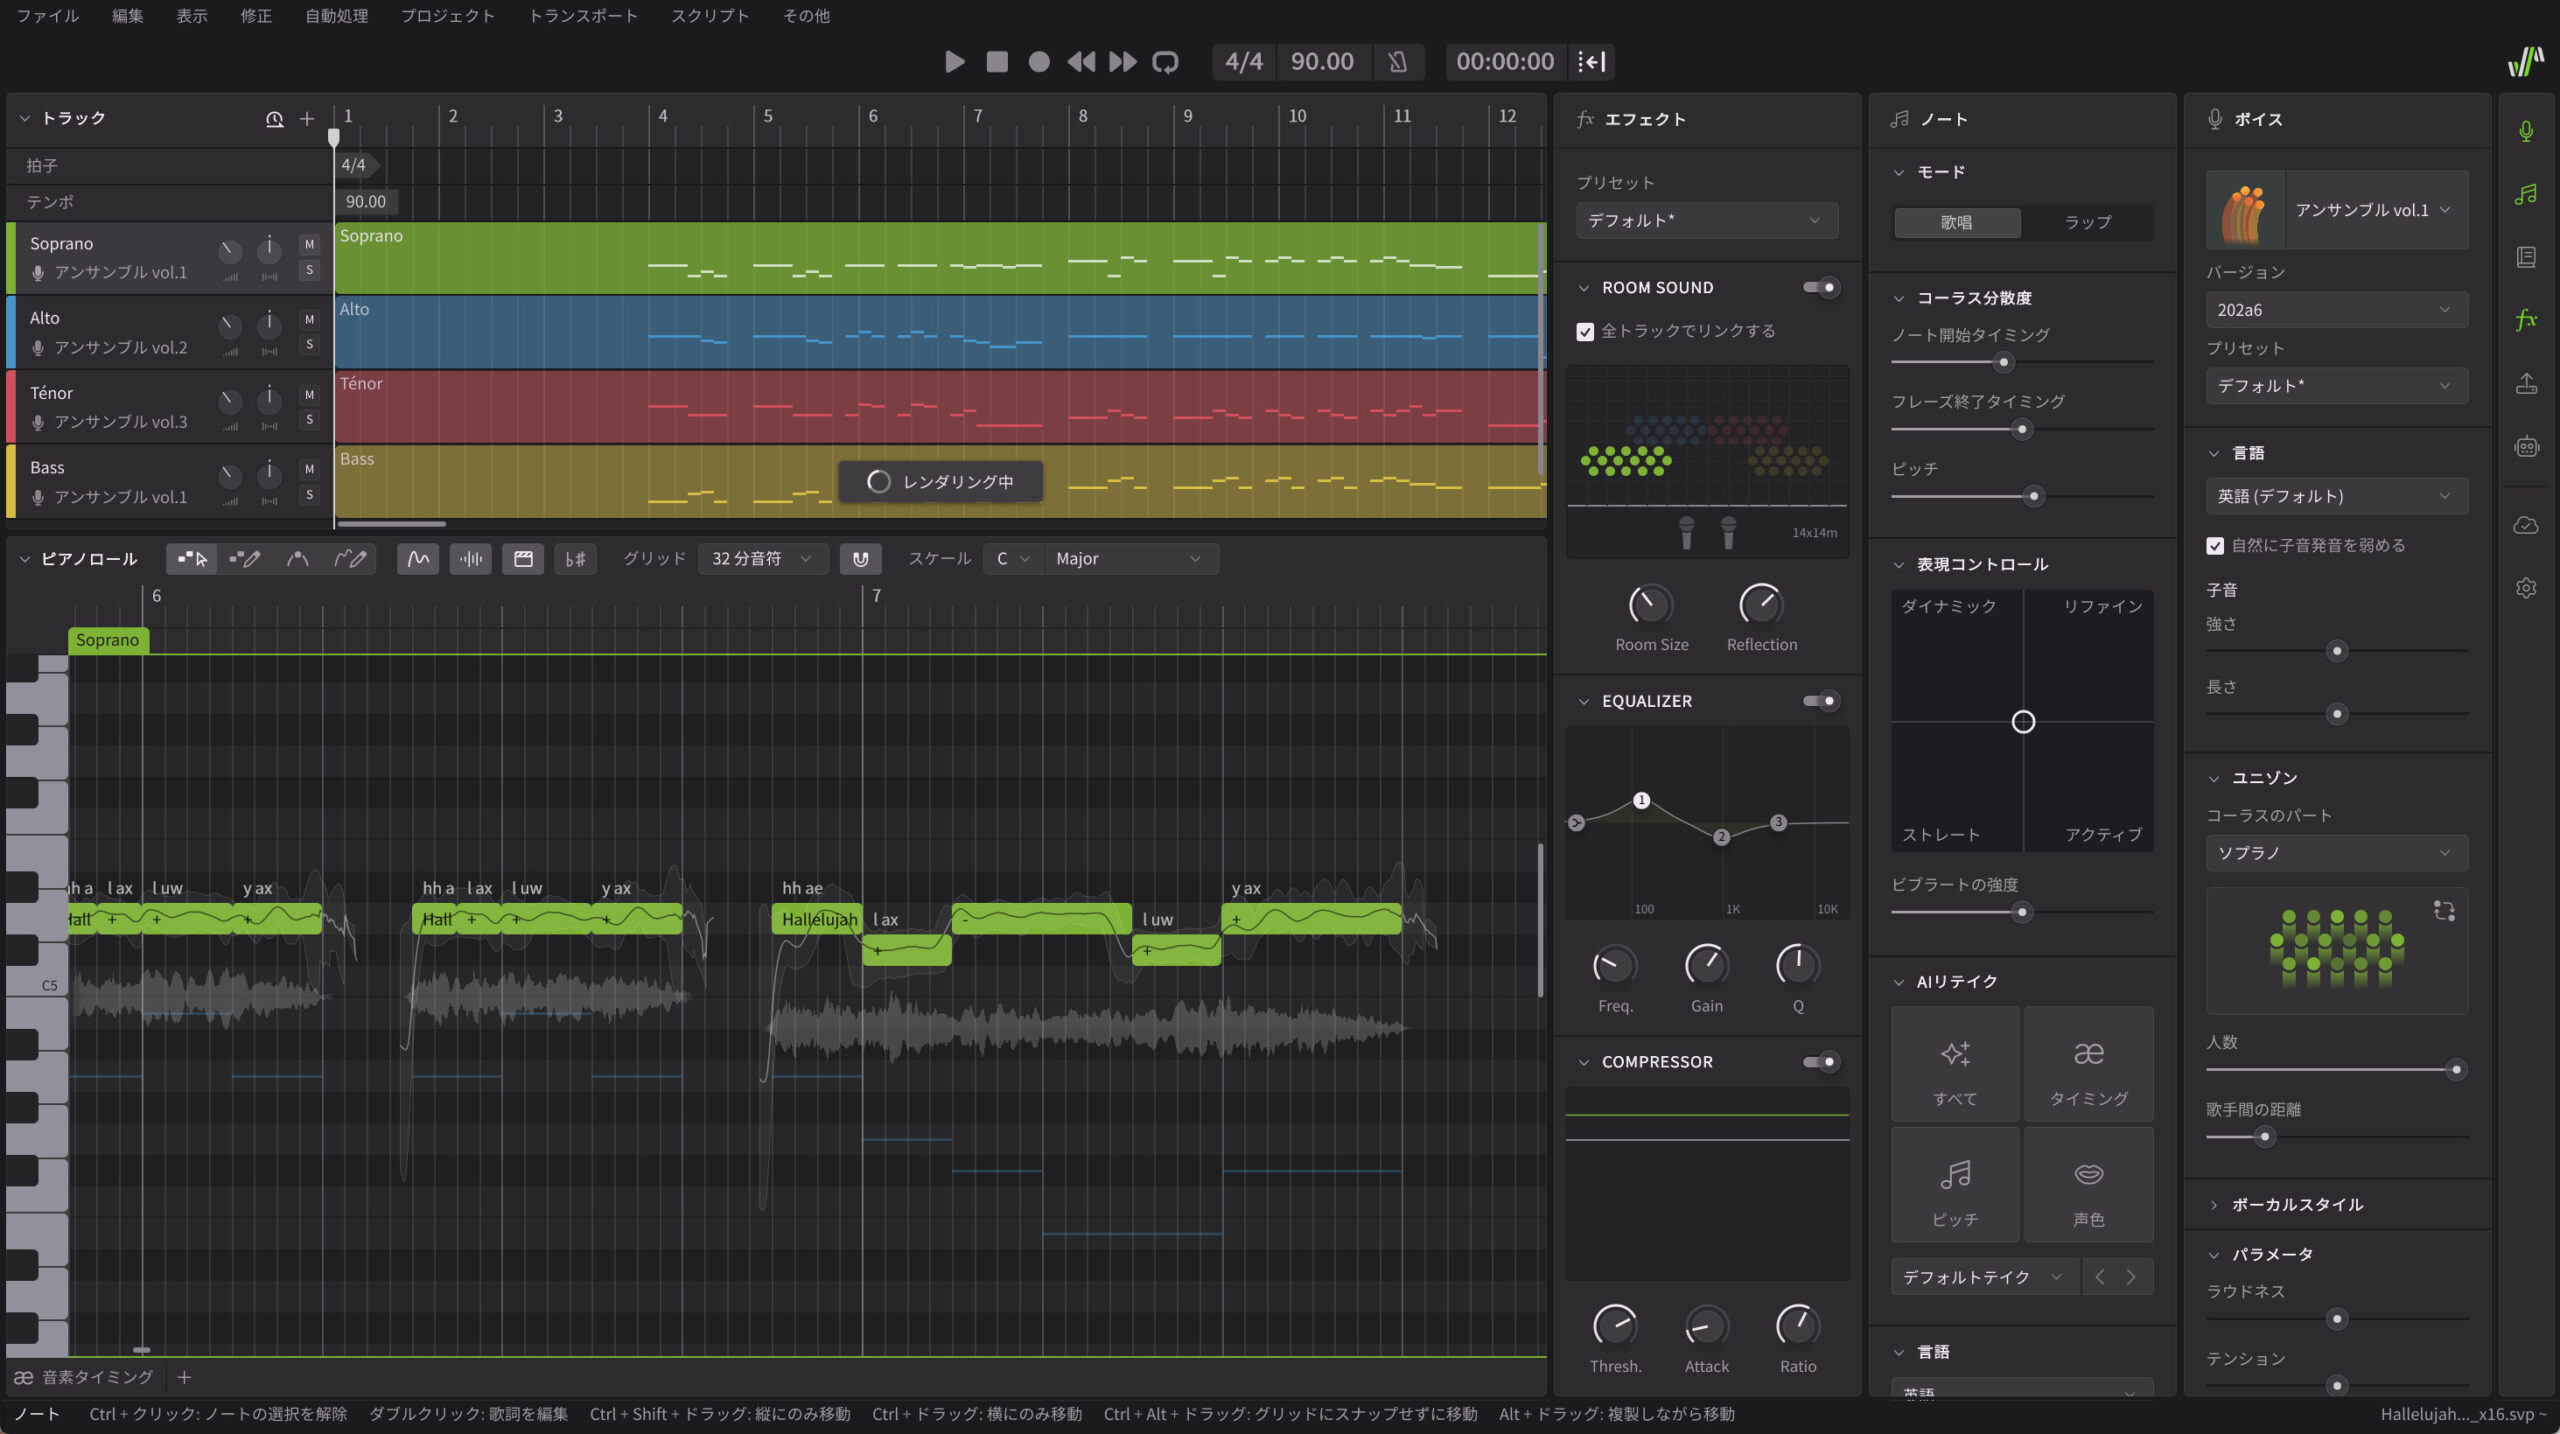Viewport: 2560px width, 1434px height.
Task: Select the arrow selection tool in piano roll
Action: click(191, 558)
